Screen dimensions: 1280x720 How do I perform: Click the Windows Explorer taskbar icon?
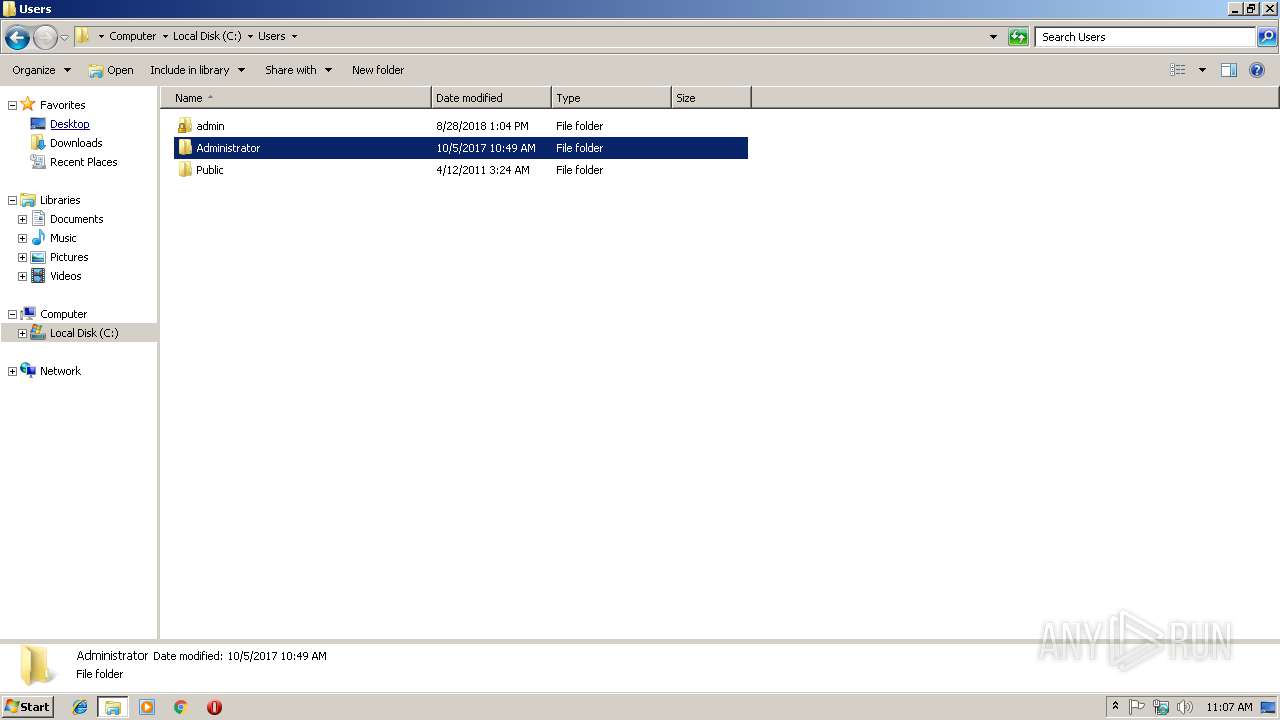[x=113, y=707]
